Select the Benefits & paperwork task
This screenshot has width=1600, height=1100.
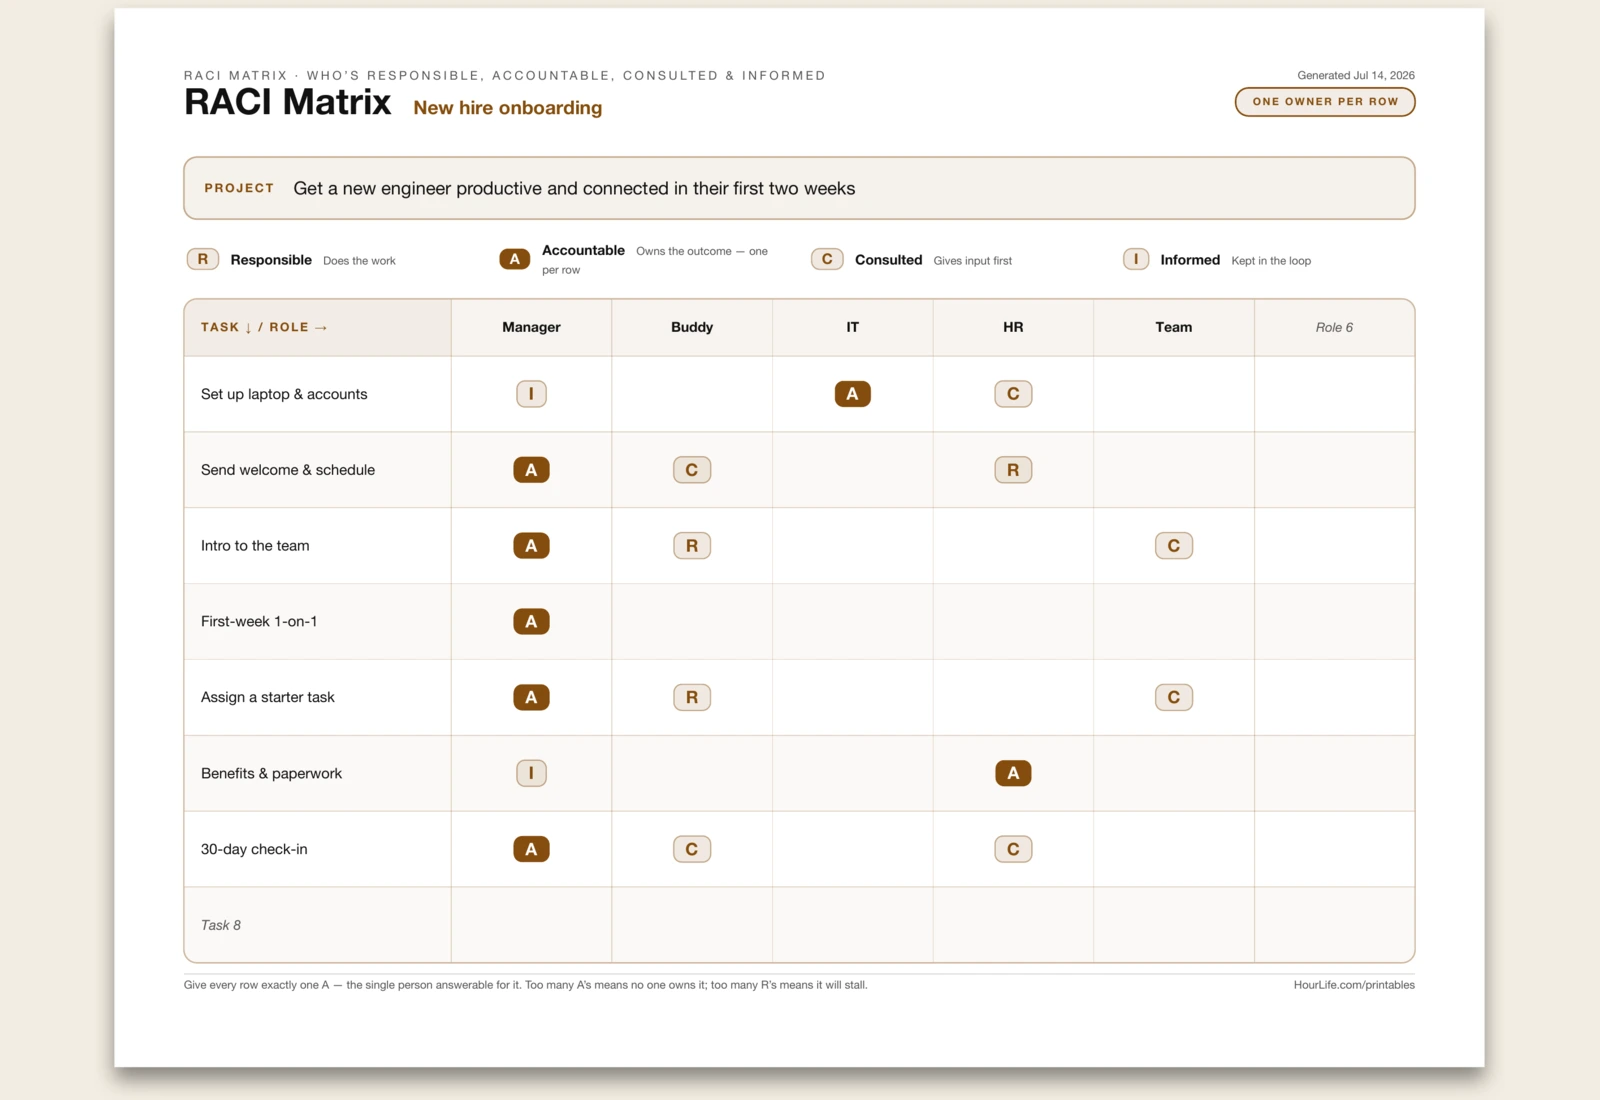click(x=271, y=773)
